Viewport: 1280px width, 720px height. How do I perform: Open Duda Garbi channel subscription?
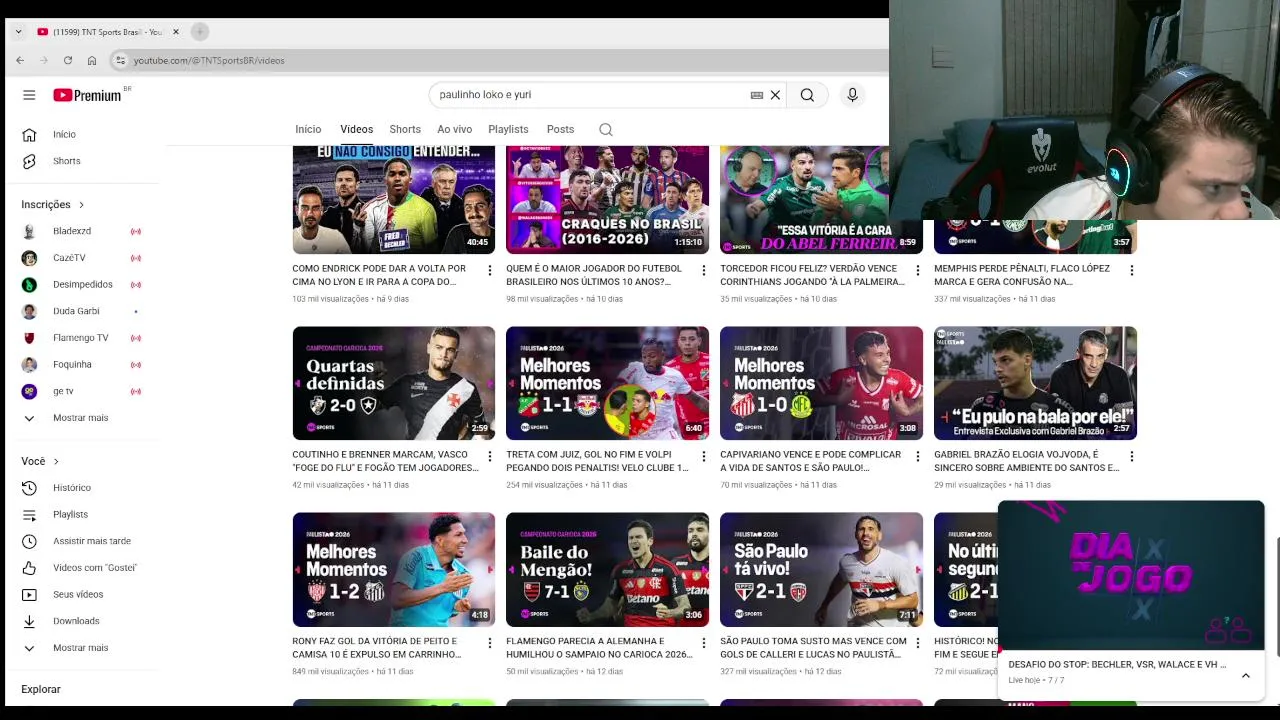pos(76,311)
